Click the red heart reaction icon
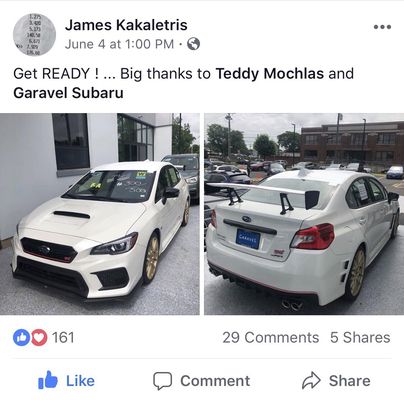Viewport: 404px width, 400px height. pos(39,338)
